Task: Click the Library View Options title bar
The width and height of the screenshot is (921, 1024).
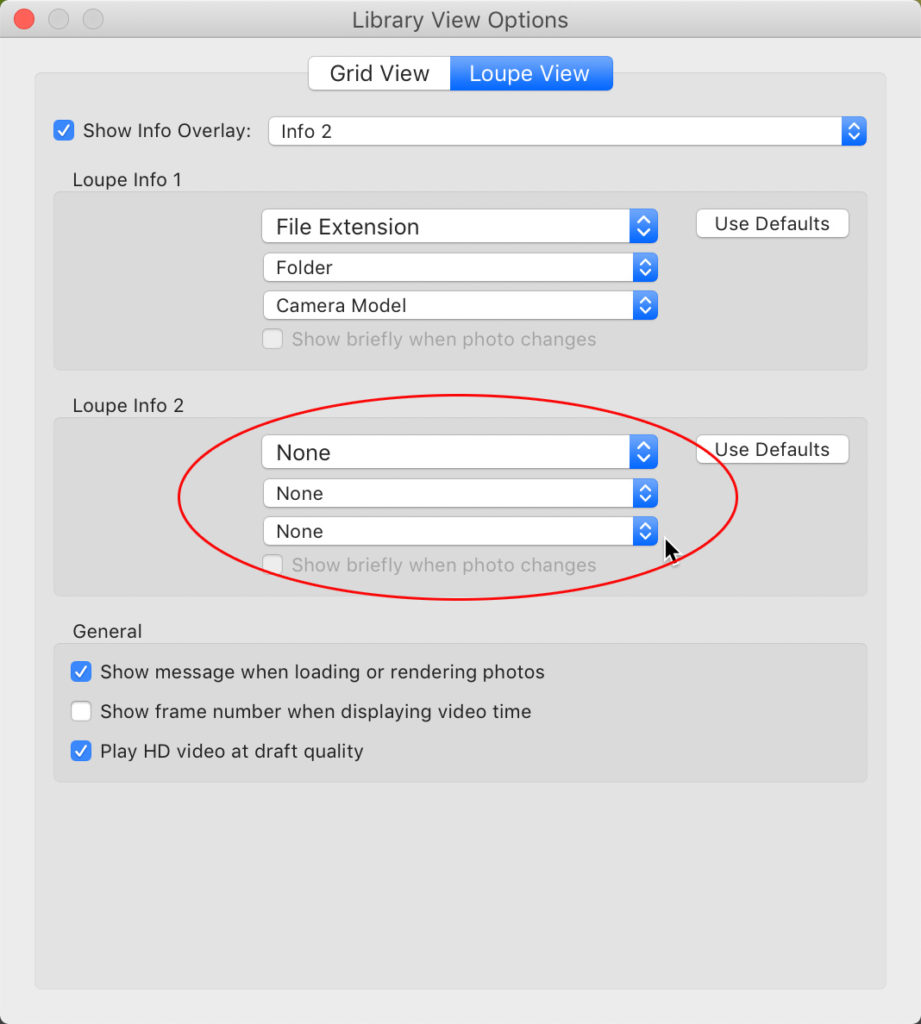Action: 460,20
